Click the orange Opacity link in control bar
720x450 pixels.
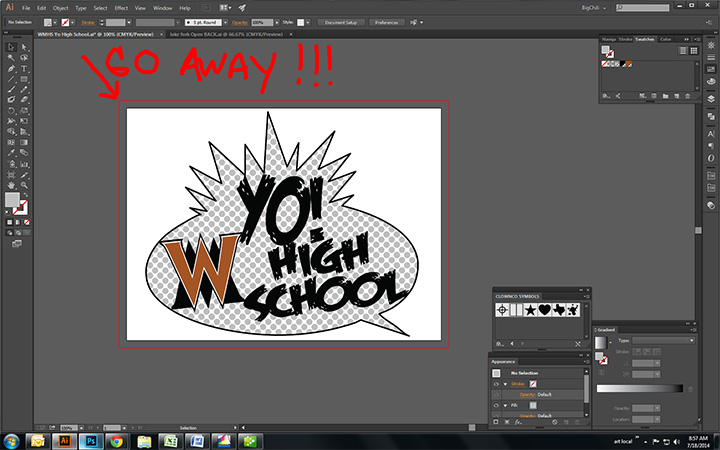pyautogui.click(x=240, y=22)
